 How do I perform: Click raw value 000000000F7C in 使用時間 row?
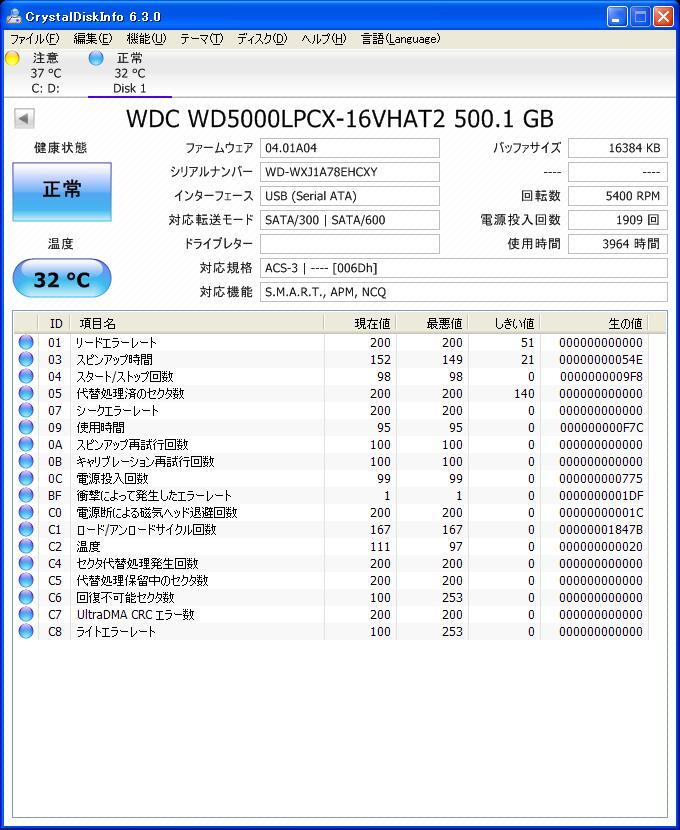click(601, 428)
